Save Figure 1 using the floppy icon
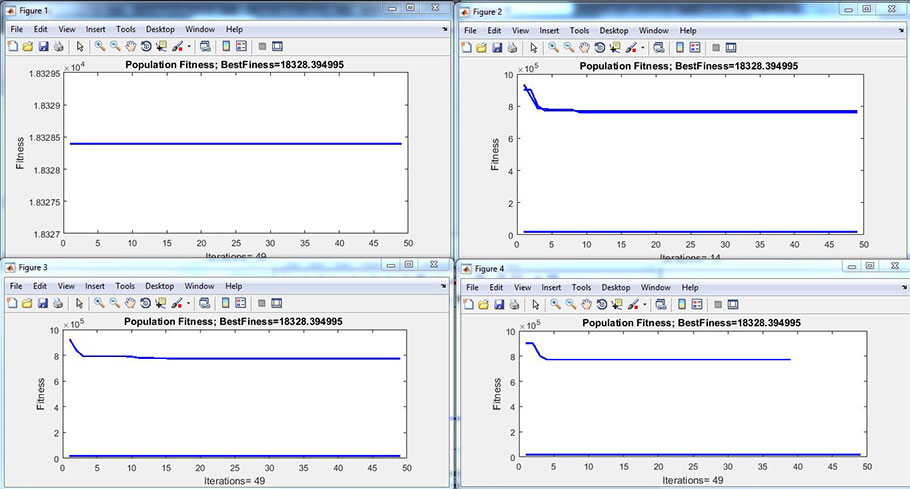The image size is (910, 489). coord(42,46)
